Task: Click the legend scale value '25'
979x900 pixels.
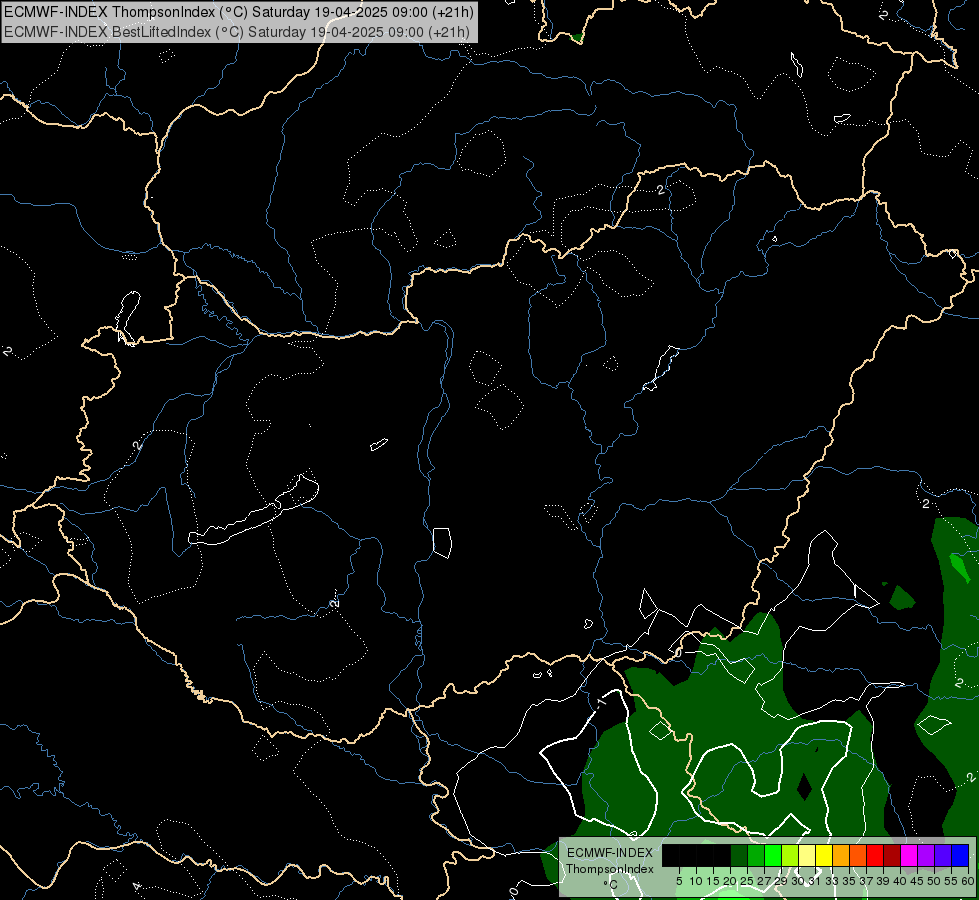Action: tap(747, 881)
